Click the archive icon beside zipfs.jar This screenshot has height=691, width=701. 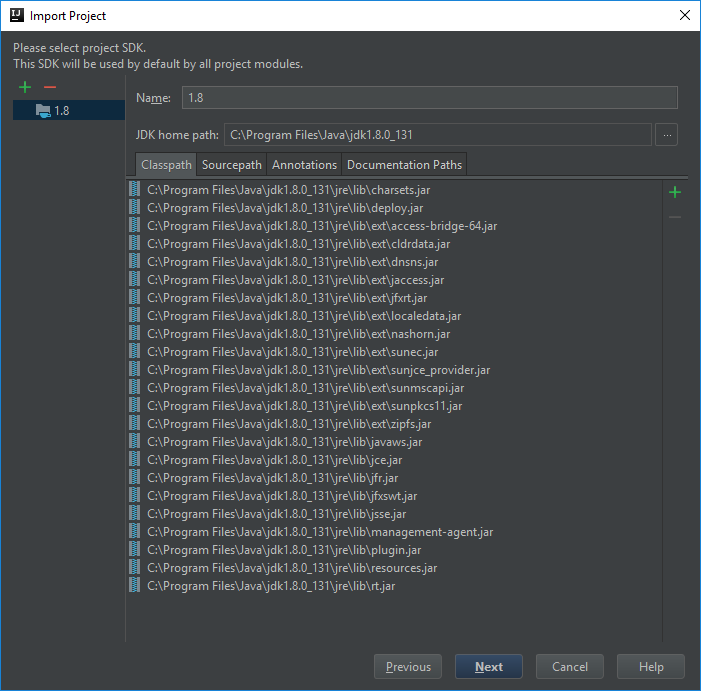[x=134, y=423]
